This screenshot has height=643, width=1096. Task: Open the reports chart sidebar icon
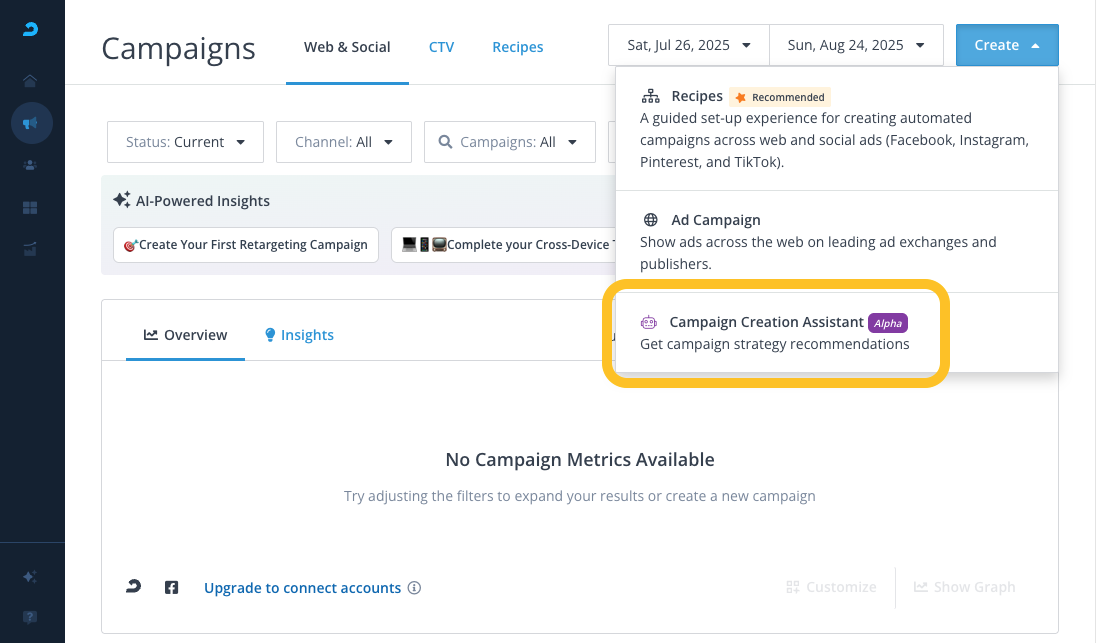31,249
